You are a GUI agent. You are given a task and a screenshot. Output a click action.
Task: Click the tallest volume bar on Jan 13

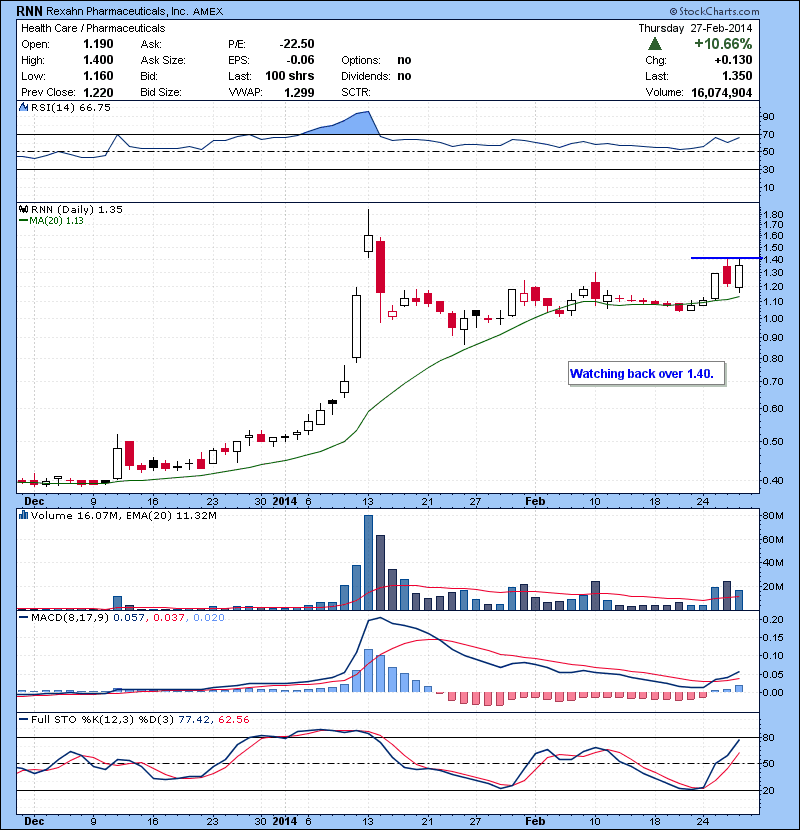click(368, 562)
